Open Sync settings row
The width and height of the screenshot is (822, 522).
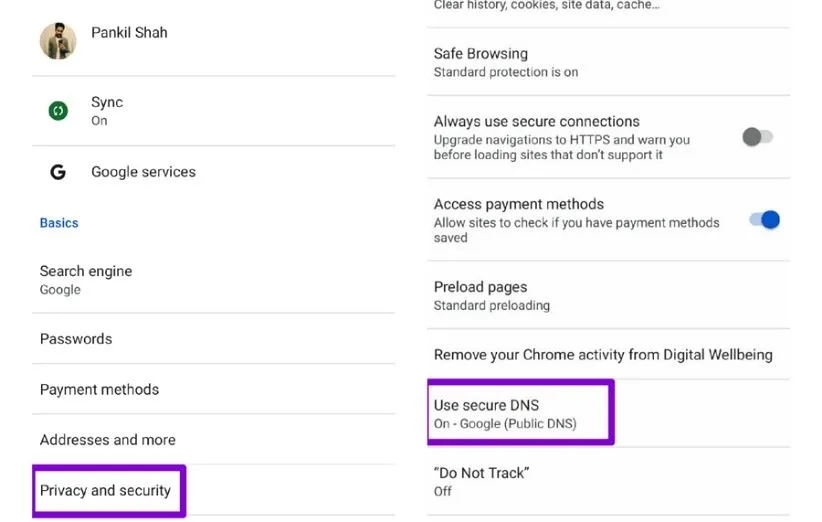coord(107,110)
